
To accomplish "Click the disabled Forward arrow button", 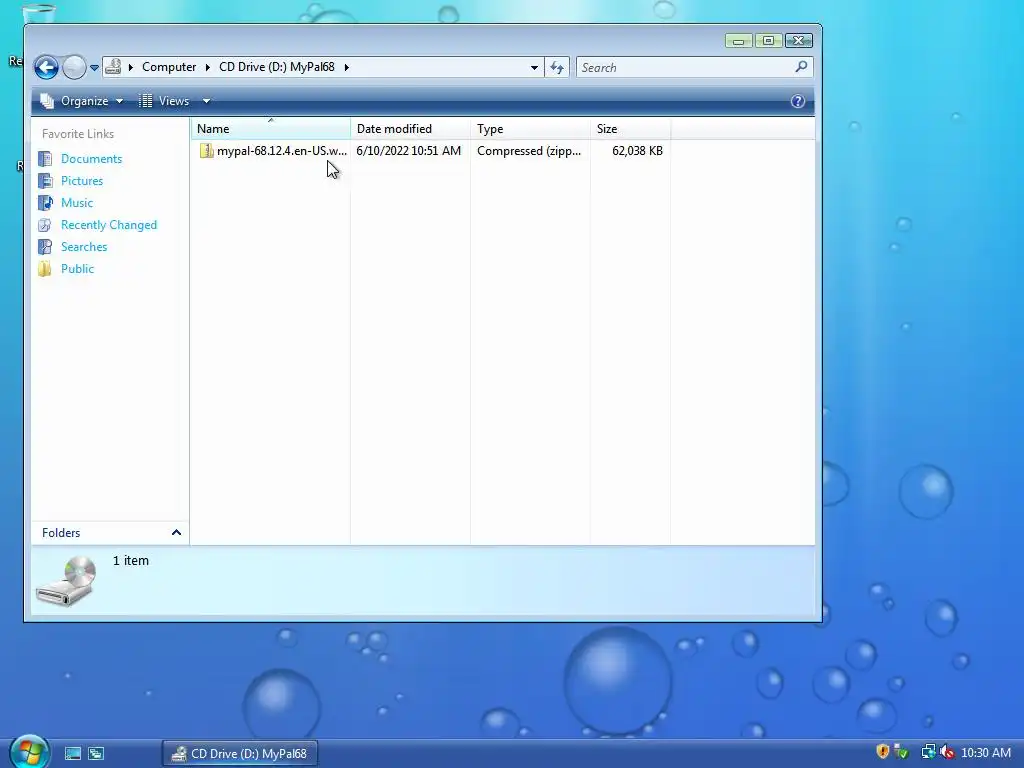I will tap(74, 67).
